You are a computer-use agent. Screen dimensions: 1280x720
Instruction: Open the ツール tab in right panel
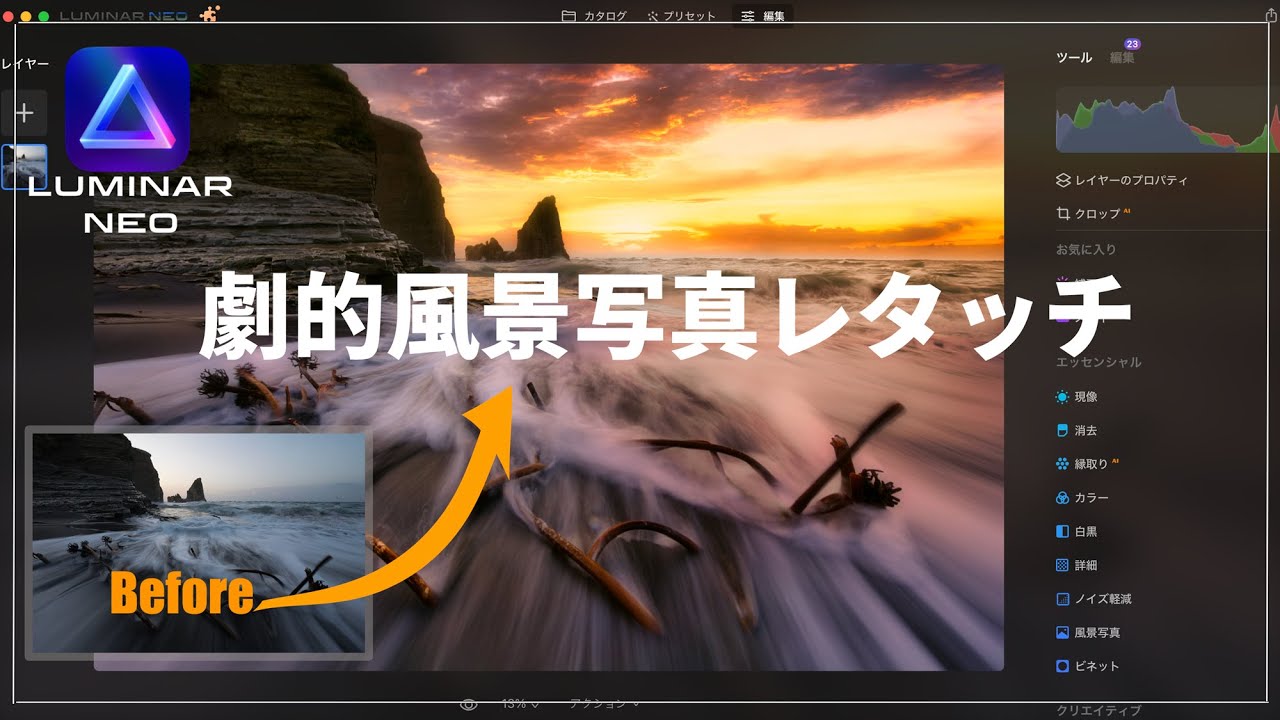[1074, 58]
